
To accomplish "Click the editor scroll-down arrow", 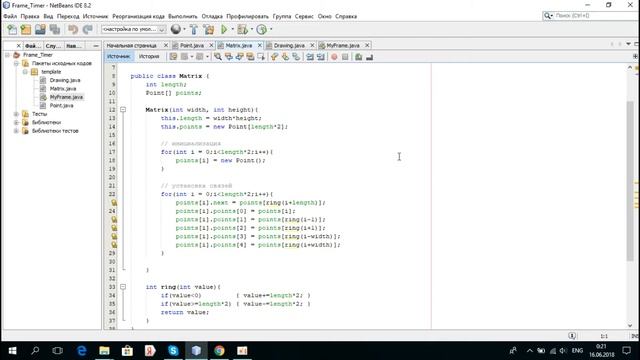I will pyautogui.click(x=630, y=325).
